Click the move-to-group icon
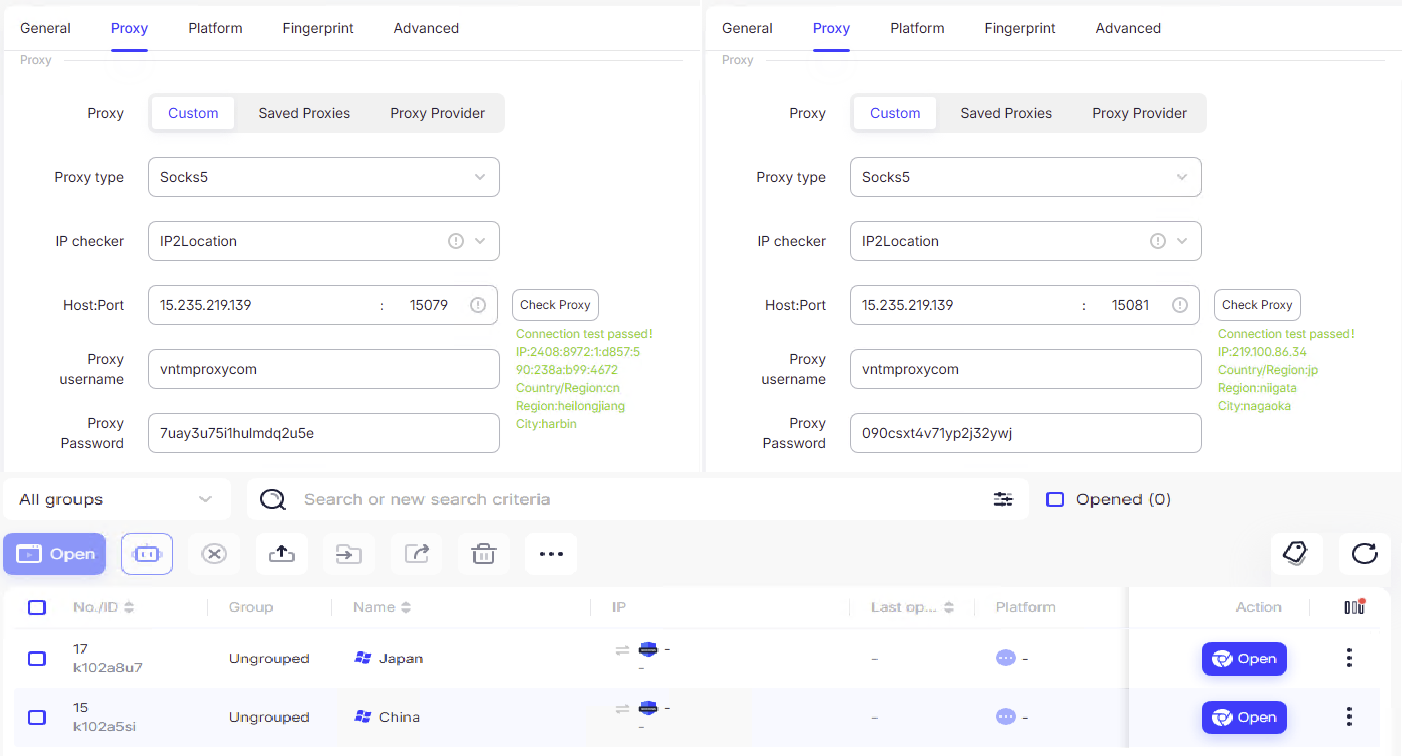Viewport: 1404px width, 756px height. tap(348, 553)
